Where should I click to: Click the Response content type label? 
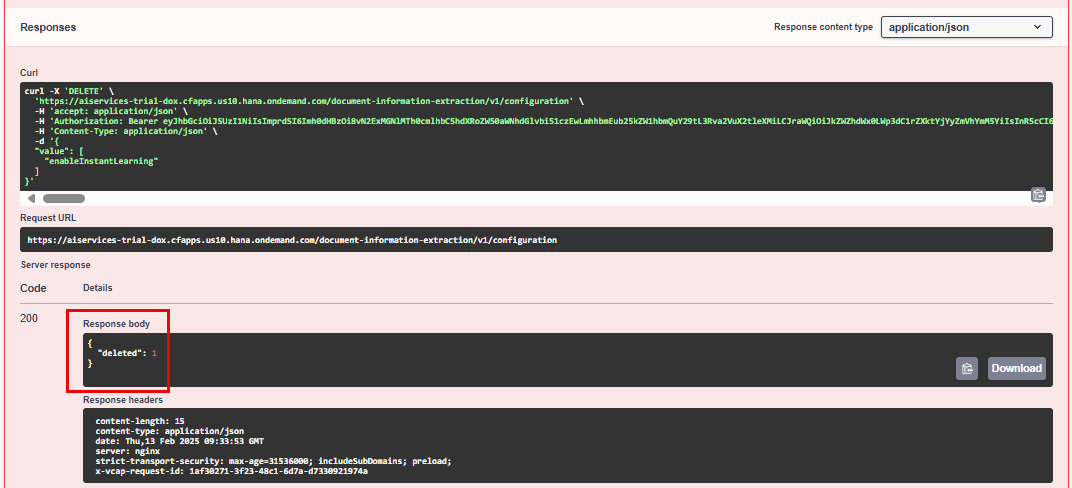coord(823,27)
